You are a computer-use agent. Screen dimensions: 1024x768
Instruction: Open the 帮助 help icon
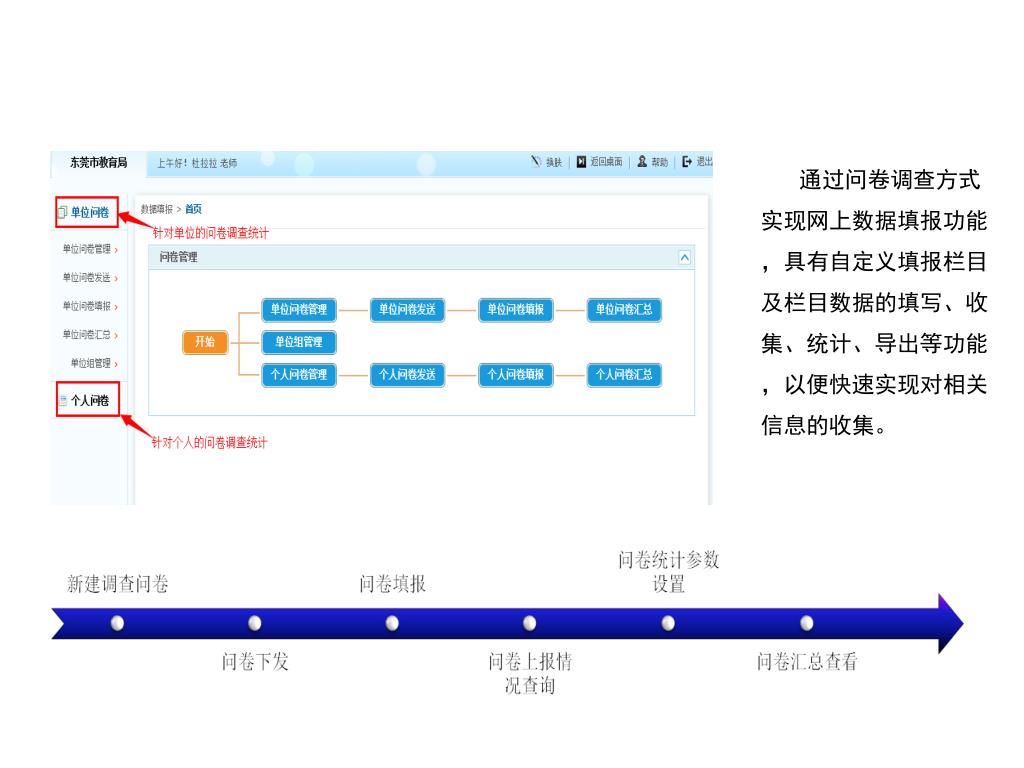click(x=642, y=161)
